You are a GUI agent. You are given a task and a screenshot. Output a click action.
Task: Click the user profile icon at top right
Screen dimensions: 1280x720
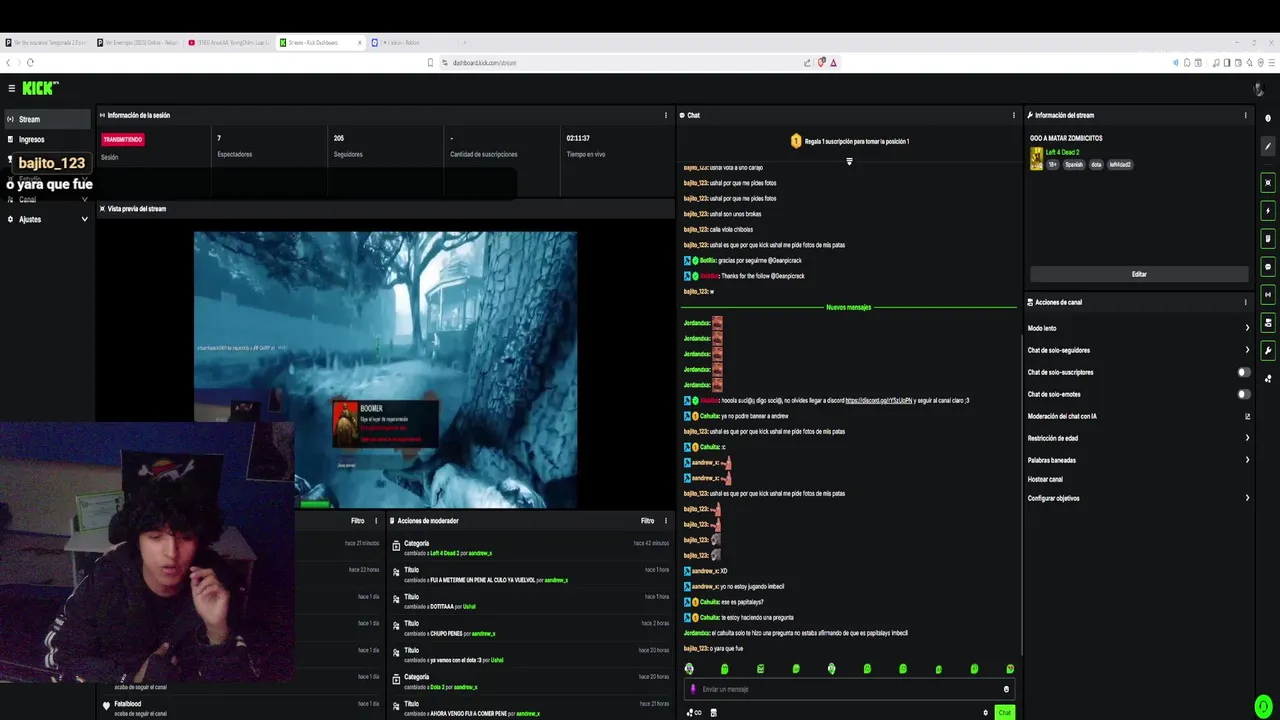[x=1259, y=89]
